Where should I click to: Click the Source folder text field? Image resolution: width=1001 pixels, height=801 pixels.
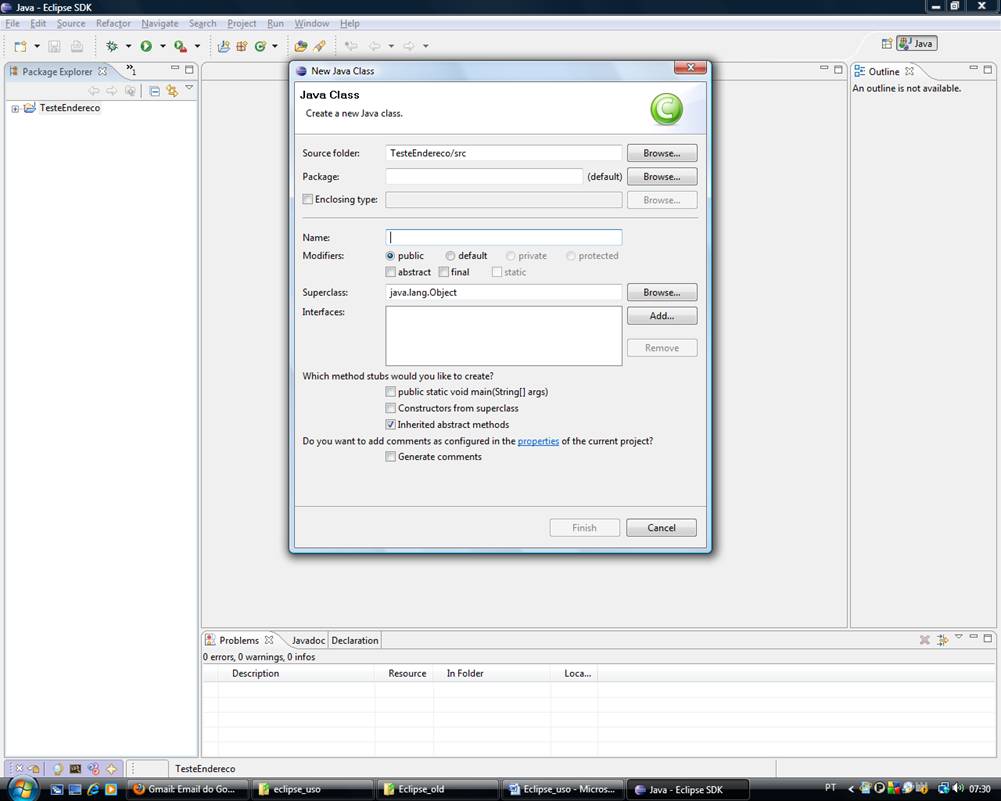[504, 153]
